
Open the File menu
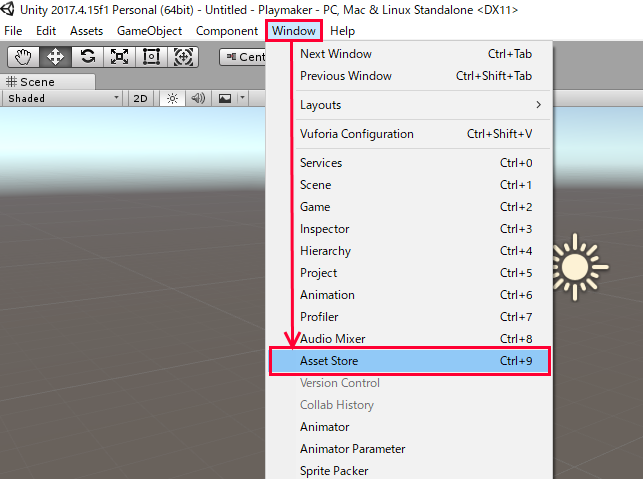pyautogui.click(x=13, y=31)
